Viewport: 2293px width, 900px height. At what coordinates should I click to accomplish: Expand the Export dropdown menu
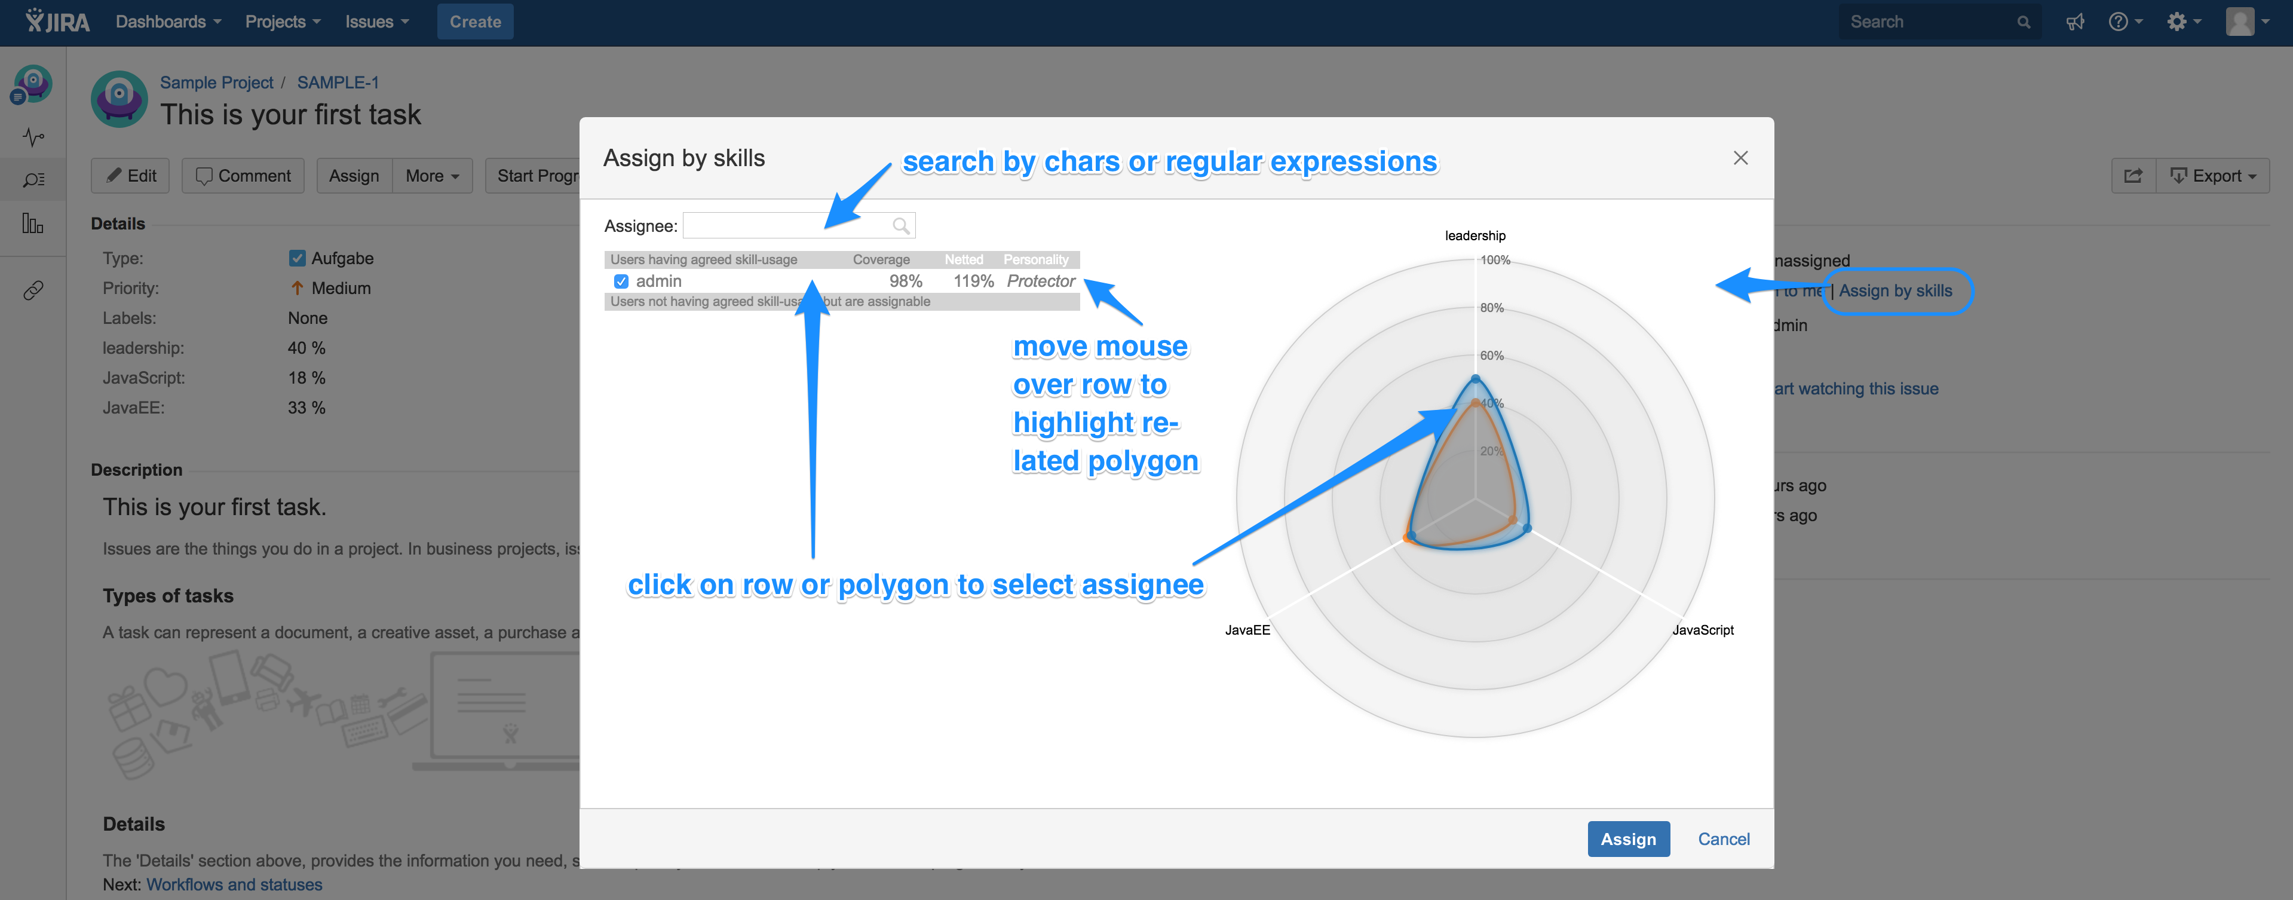2213,175
